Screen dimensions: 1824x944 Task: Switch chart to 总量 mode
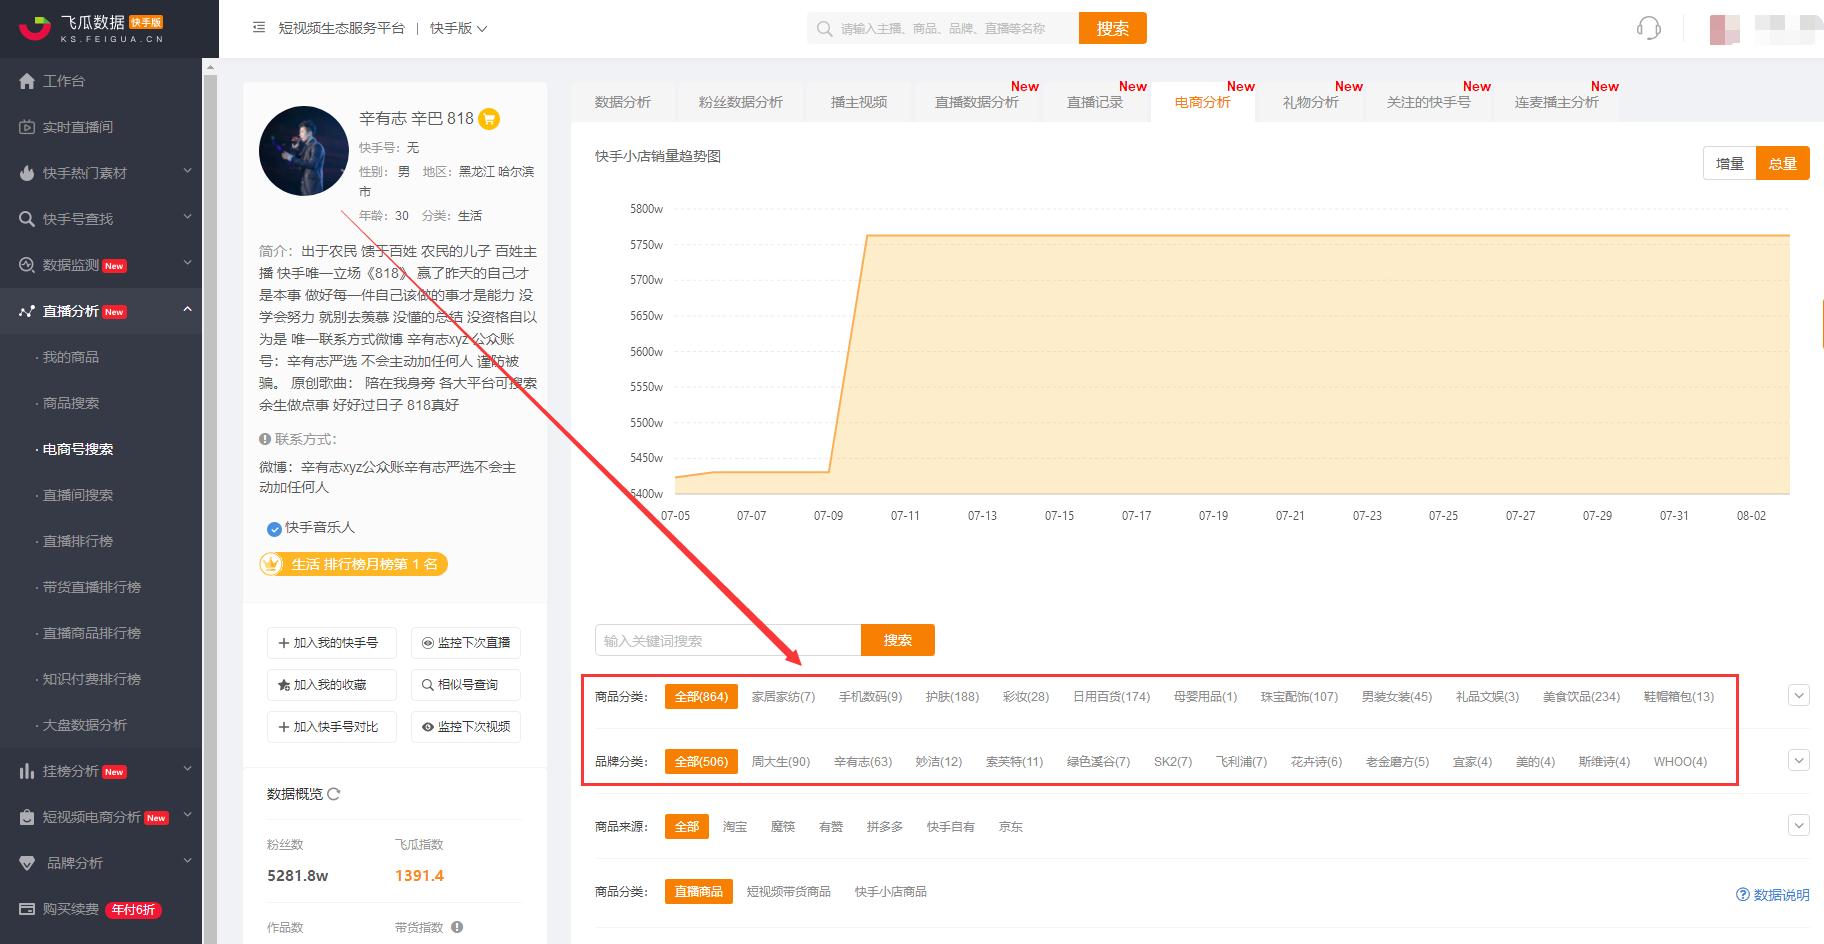point(1782,163)
